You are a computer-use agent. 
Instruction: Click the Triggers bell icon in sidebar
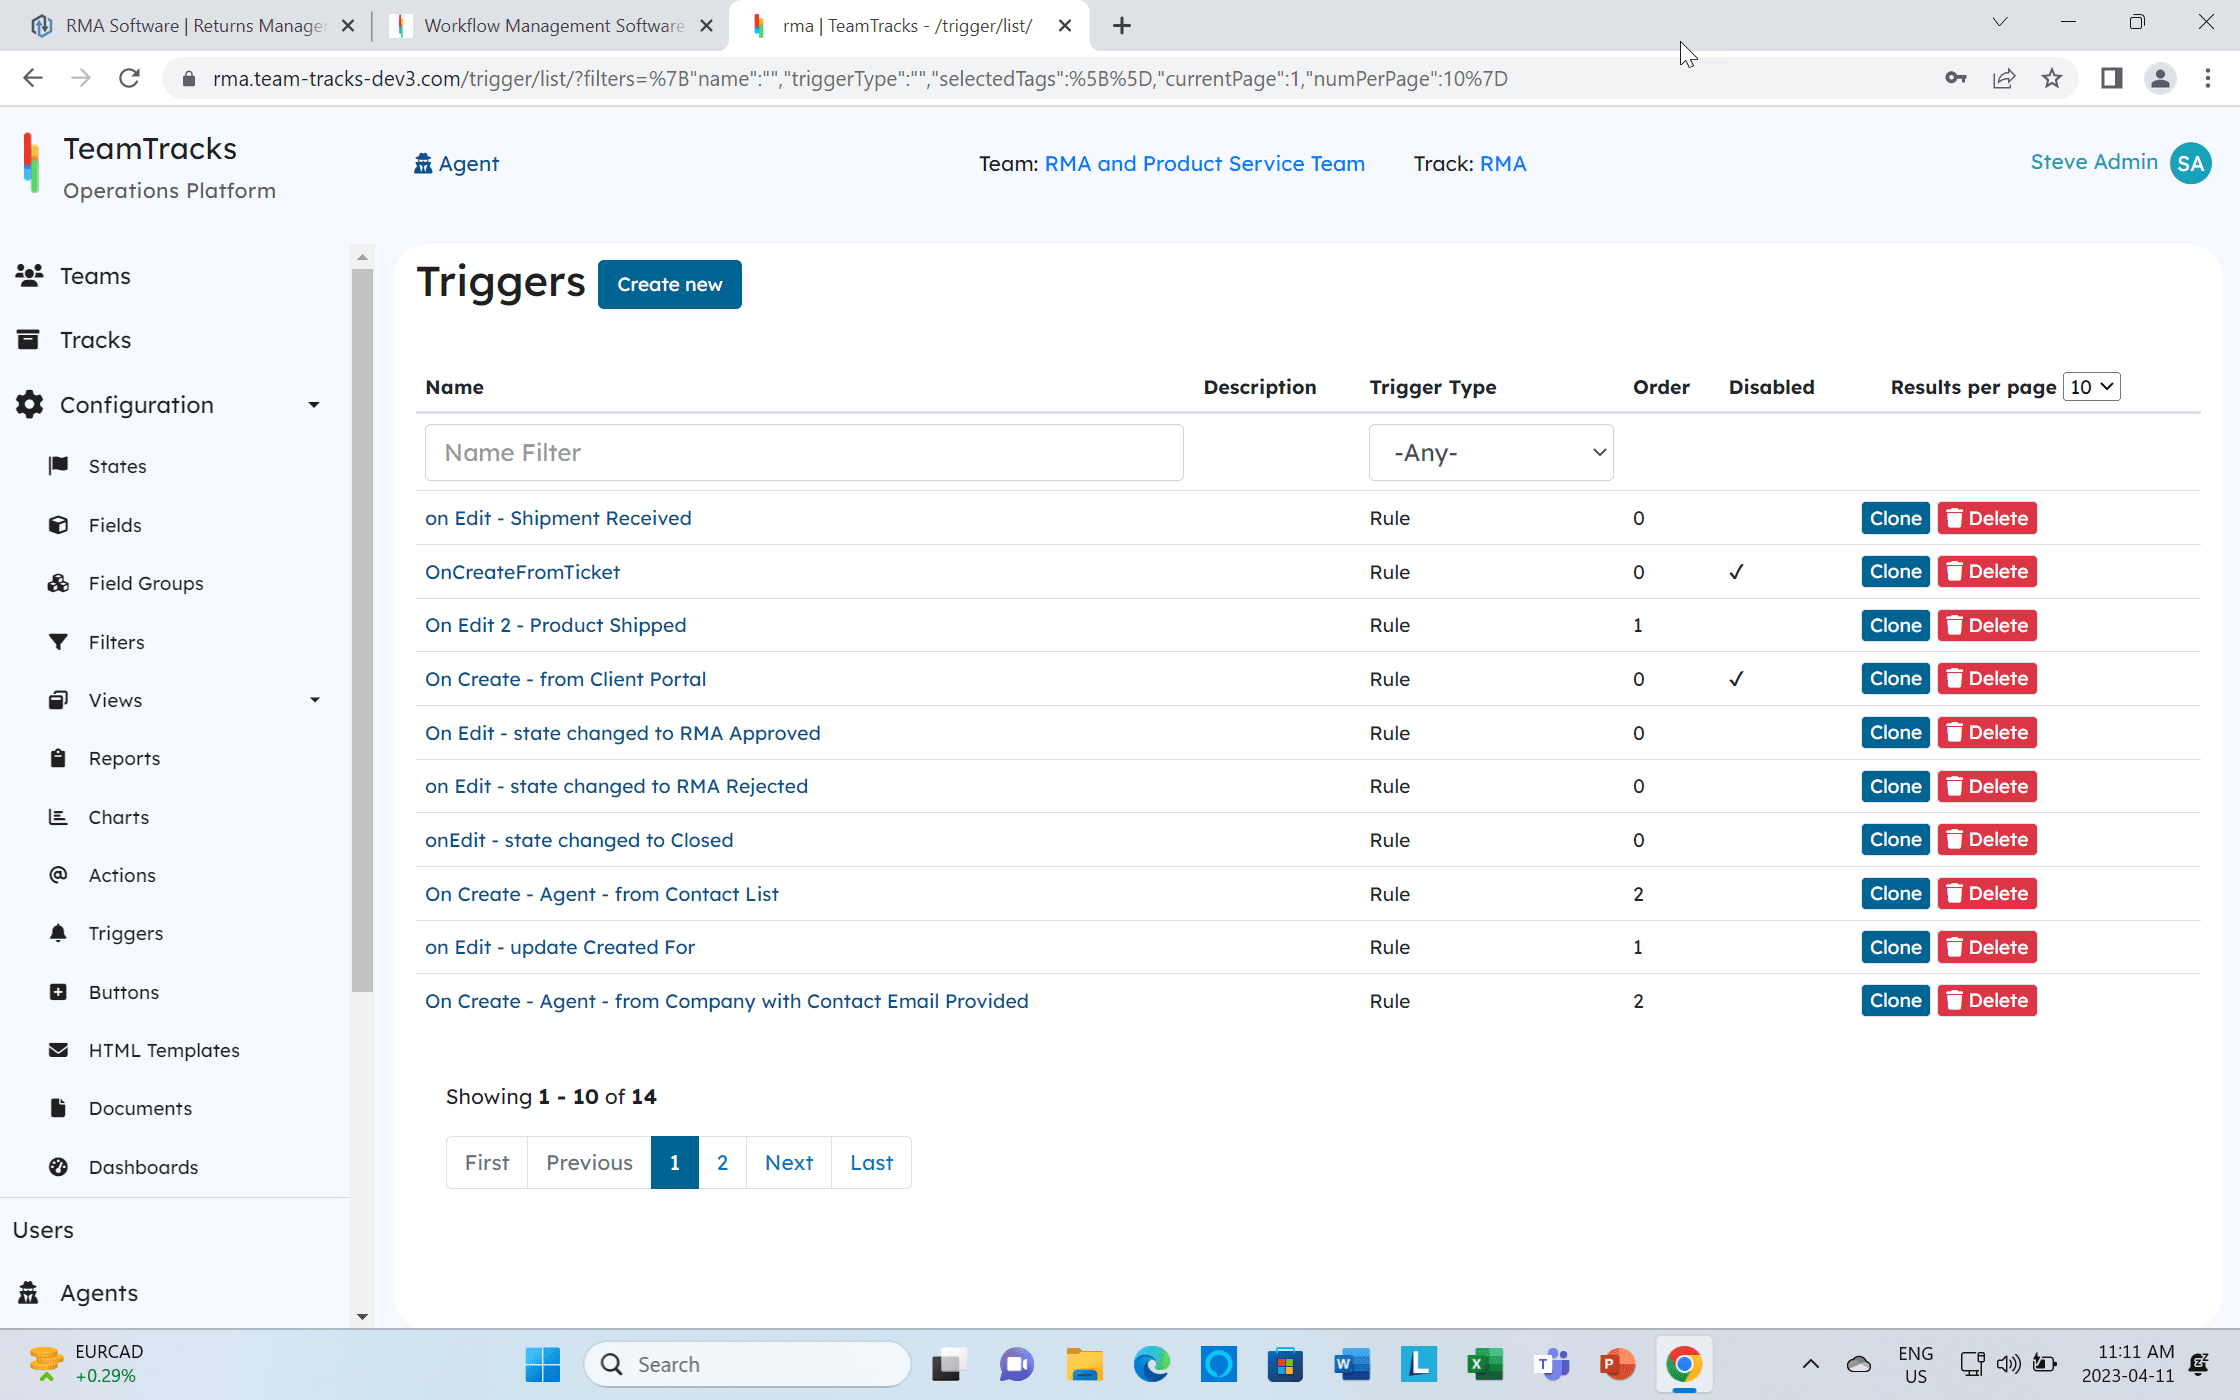(58, 933)
